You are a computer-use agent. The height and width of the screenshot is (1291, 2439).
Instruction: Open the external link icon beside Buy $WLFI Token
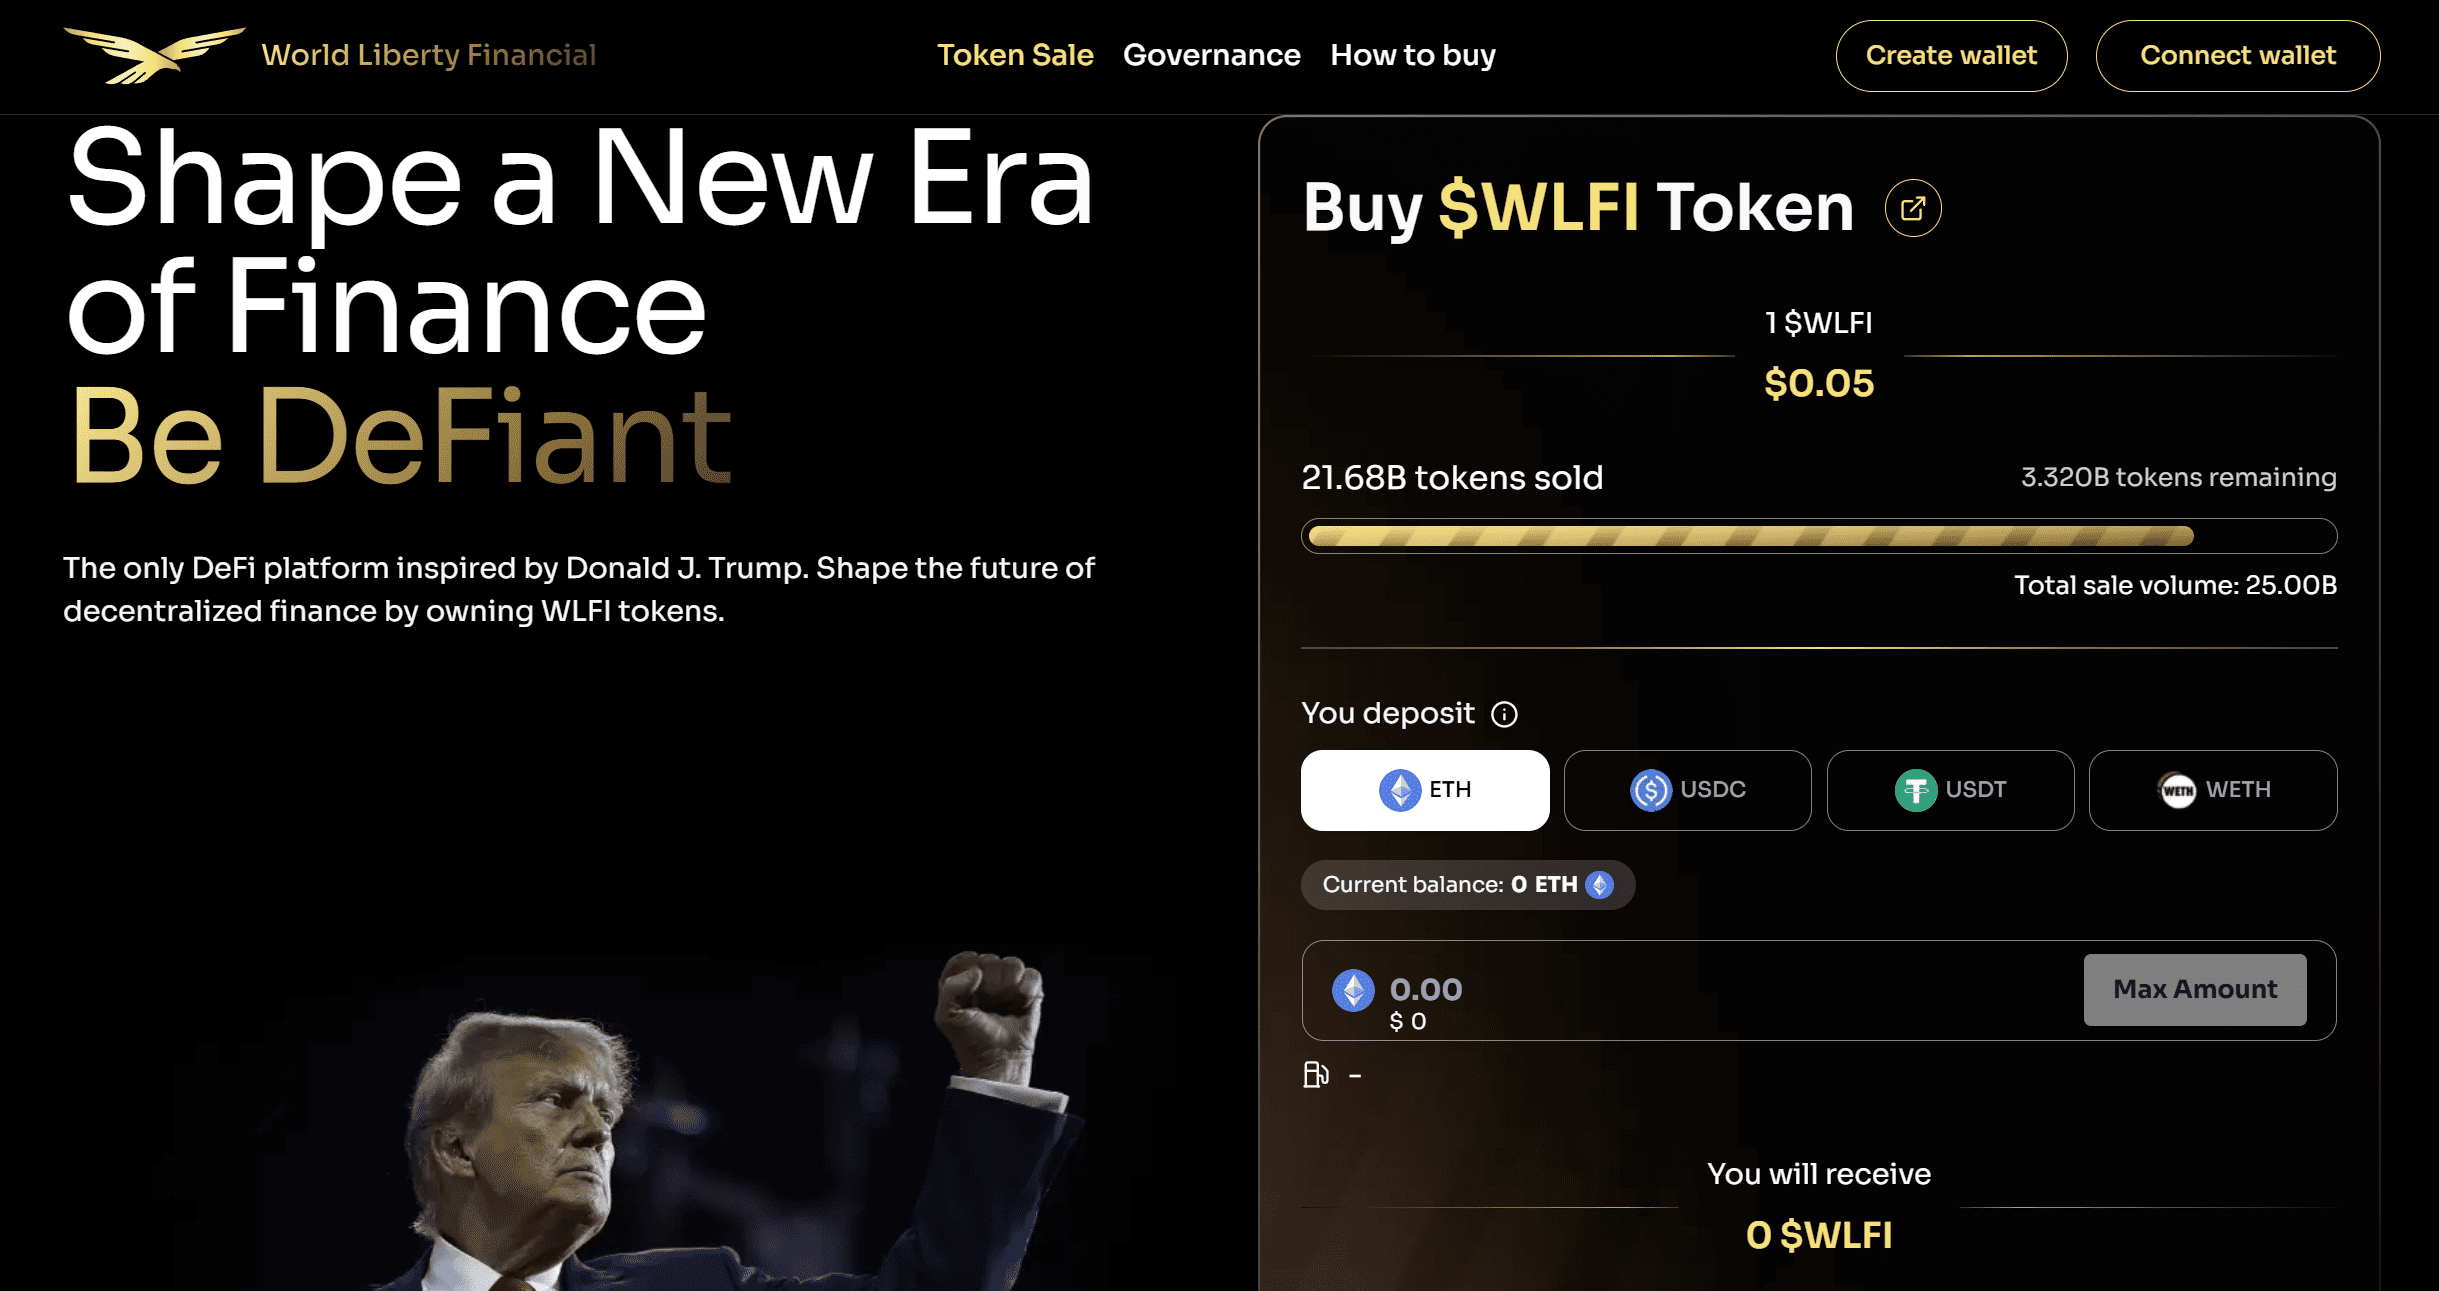click(1911, 207)
